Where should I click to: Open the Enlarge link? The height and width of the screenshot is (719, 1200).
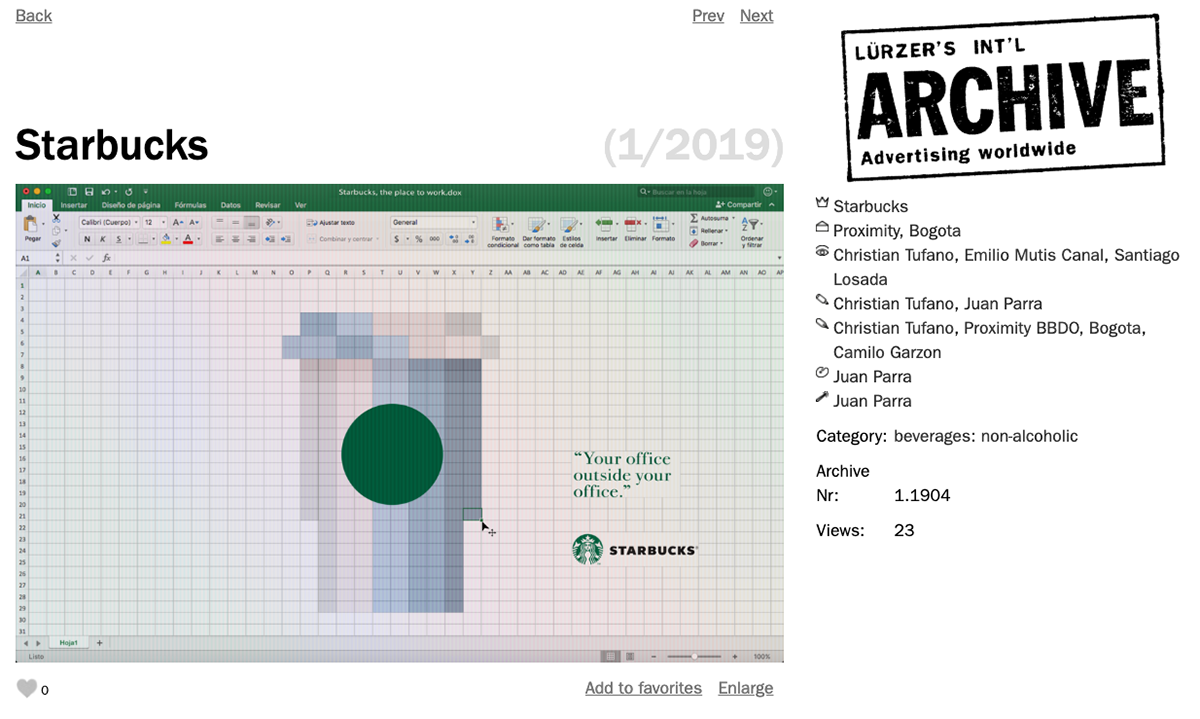click(x=745, y=688)
